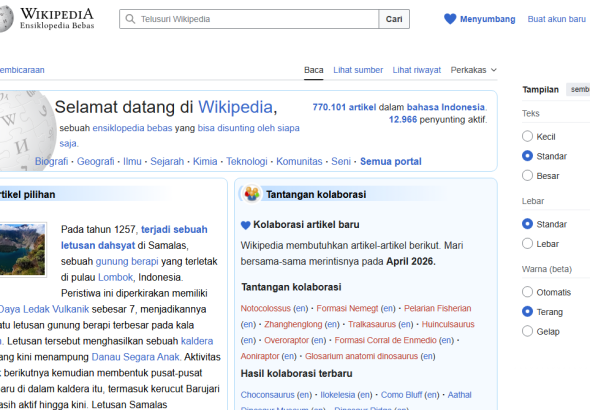Open the Sejarah portal
This screenshot has width=590, height=410.
(167, 161)
